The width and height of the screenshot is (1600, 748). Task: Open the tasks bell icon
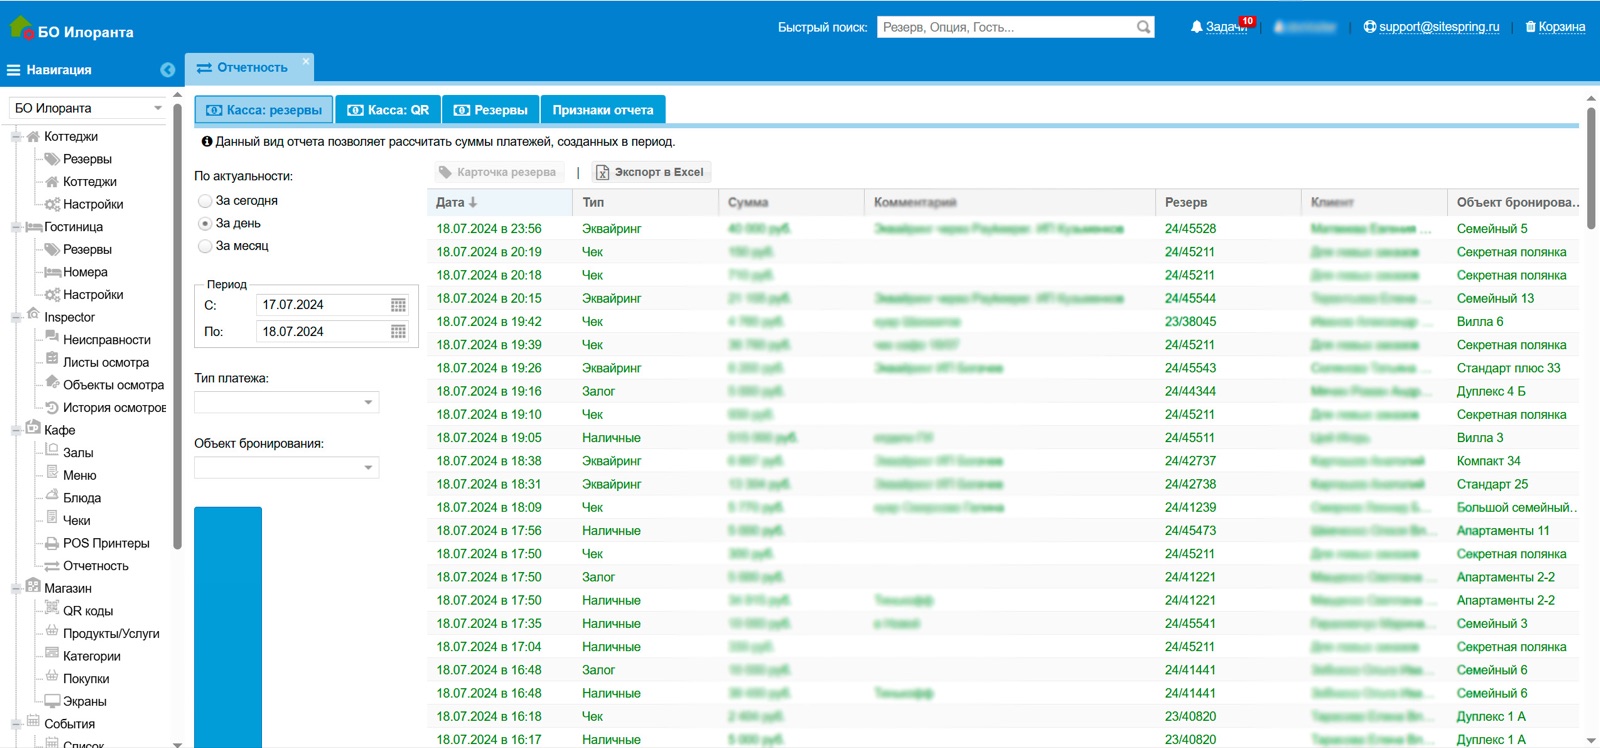(1196, 27)
